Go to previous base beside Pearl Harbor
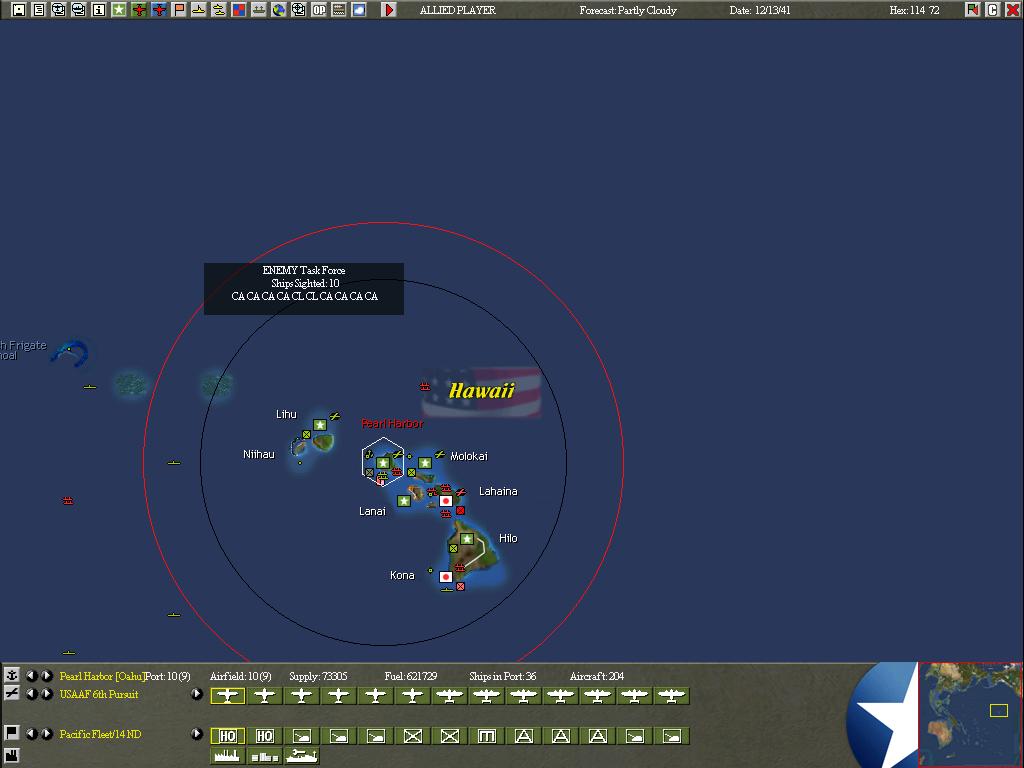The height and width of the screenshot is (768, 1024). pyautogui.click(x=31, y=675)
